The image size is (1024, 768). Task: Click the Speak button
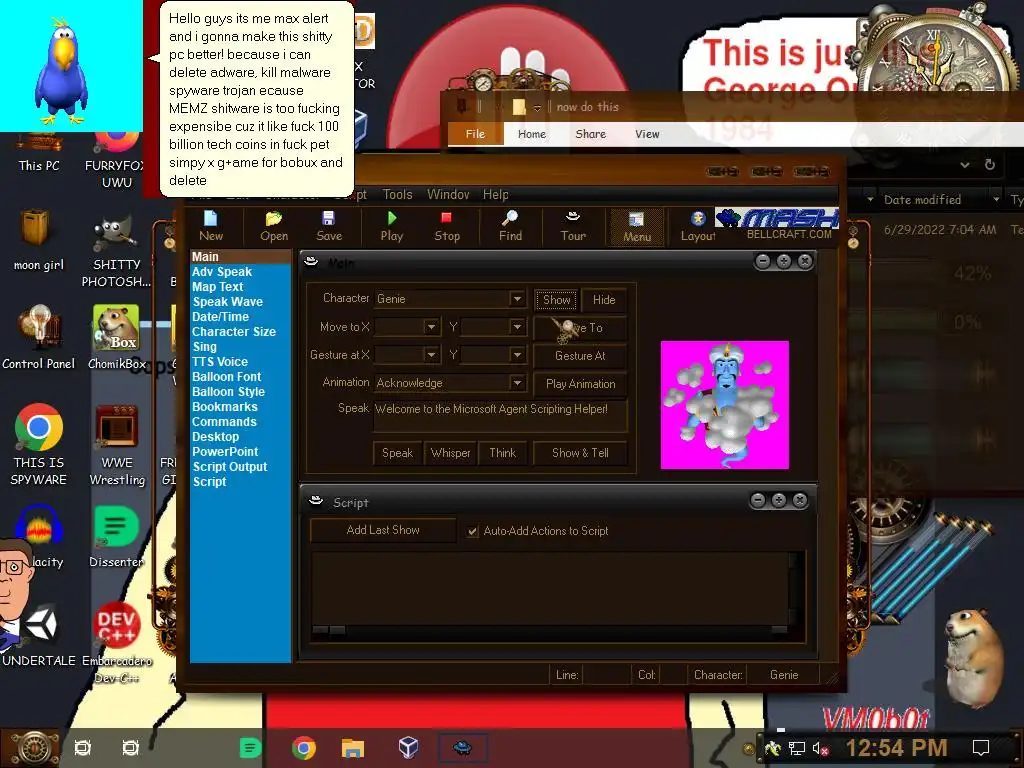(397, 453)
